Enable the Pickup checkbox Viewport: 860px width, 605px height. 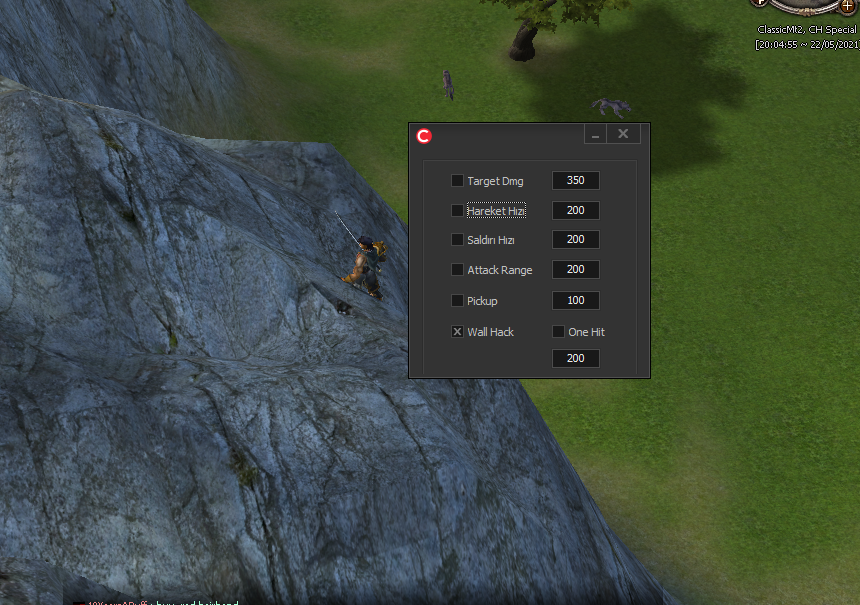(x=457, y=301)
